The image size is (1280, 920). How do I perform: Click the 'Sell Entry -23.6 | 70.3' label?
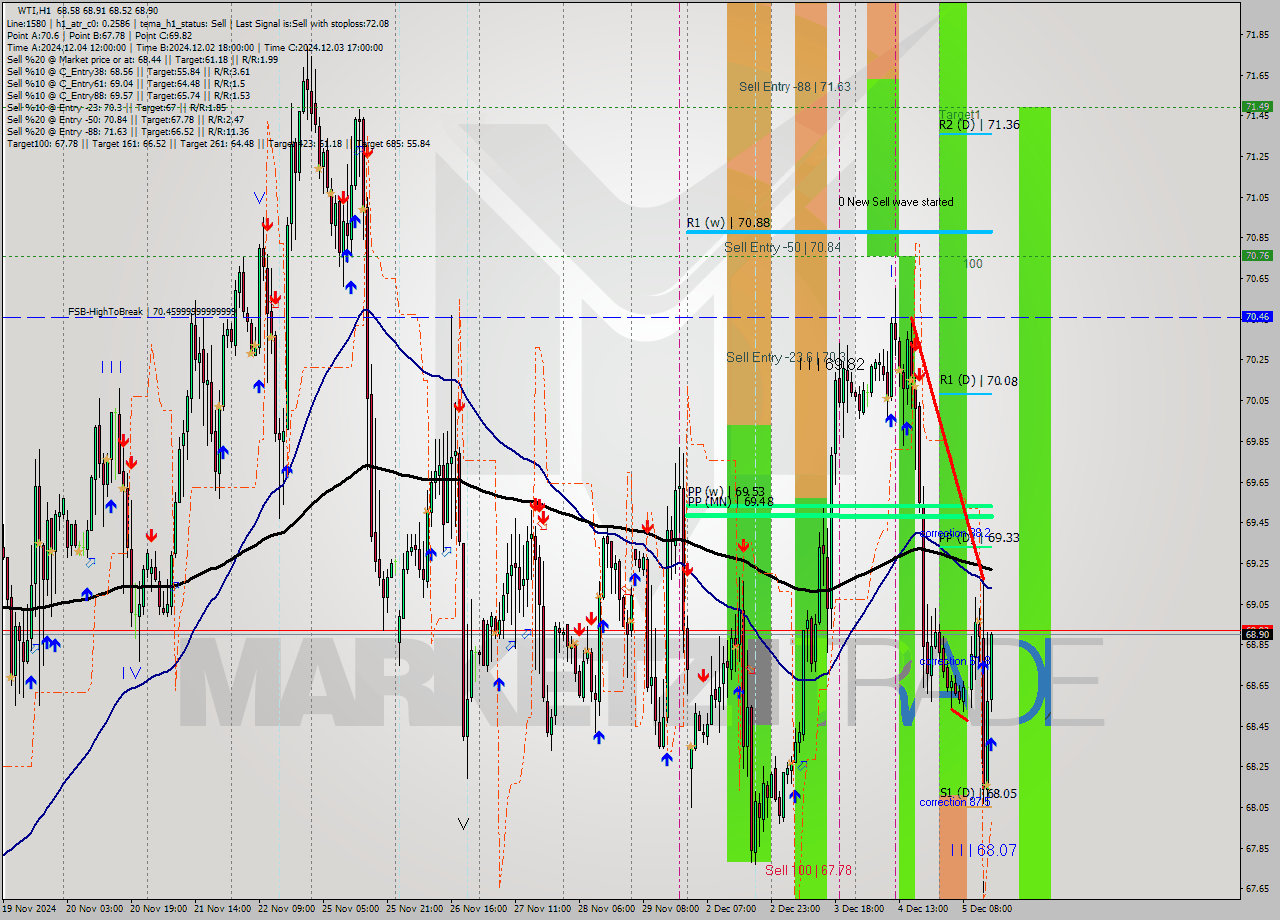pyautogui.click(x=786, y=357)
